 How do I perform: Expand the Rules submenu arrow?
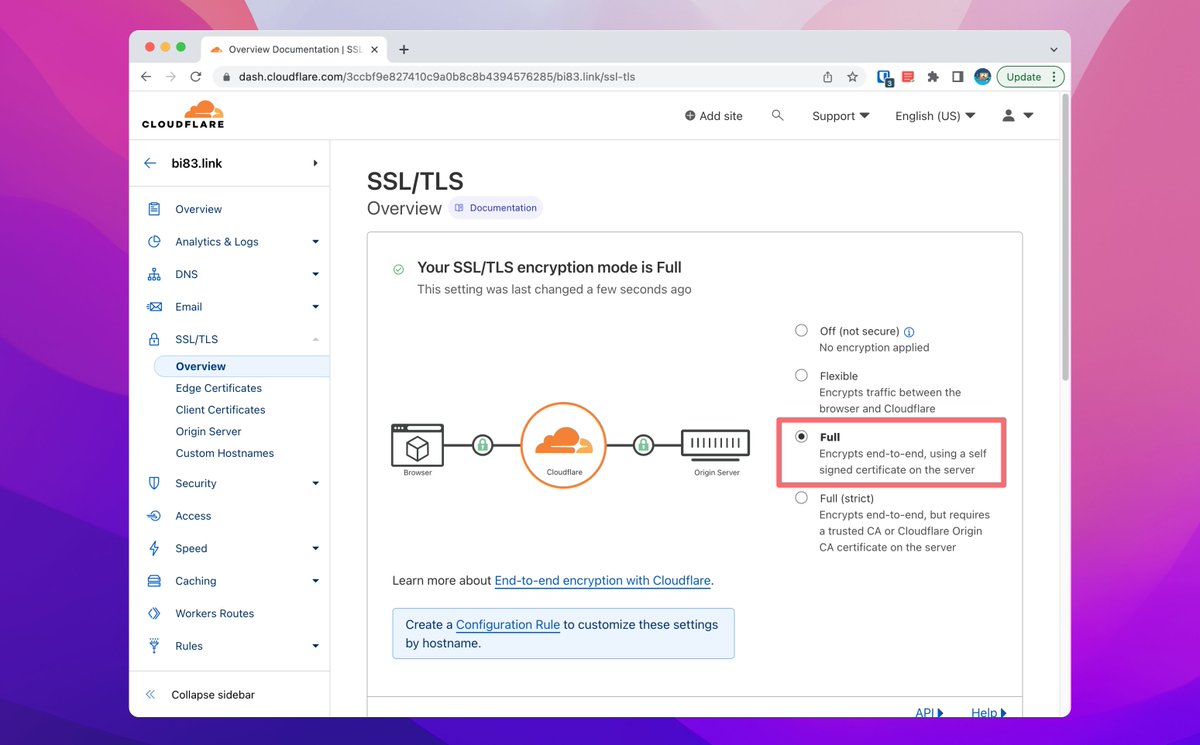pos(315,646)
